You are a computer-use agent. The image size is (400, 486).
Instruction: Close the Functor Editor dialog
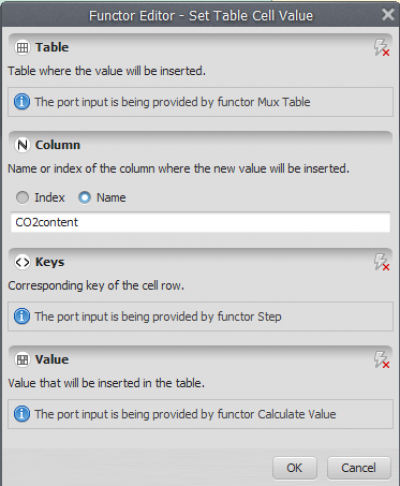388,14
